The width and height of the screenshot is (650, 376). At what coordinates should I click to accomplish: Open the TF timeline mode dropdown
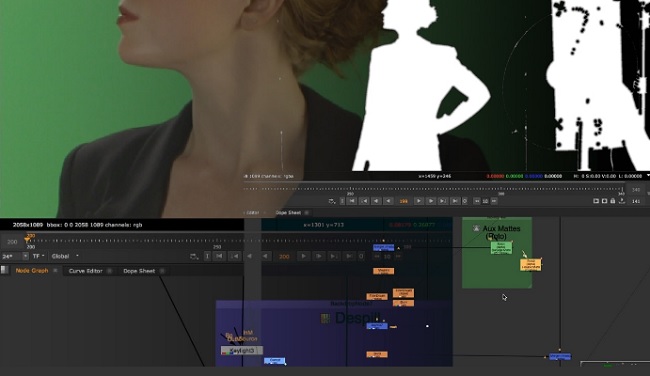(x=38, y=256)
